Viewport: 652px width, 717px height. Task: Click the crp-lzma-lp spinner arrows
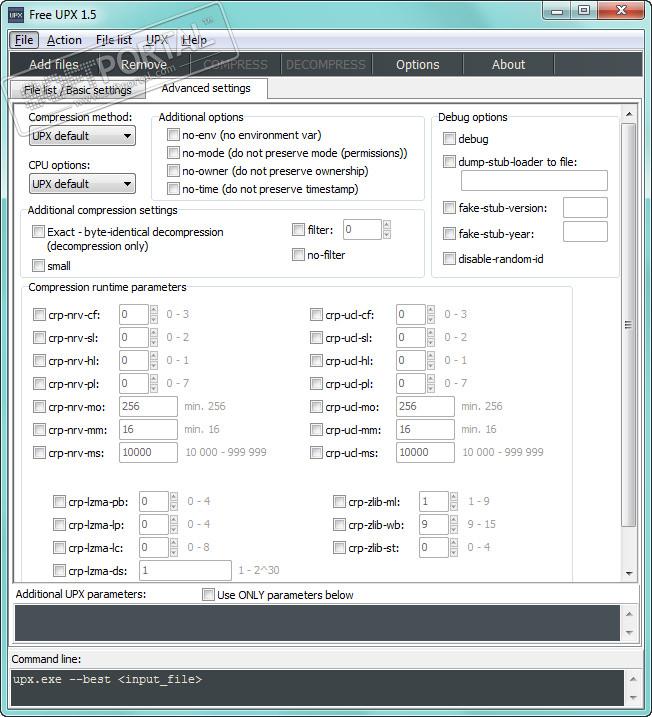[x=174, y=524]
